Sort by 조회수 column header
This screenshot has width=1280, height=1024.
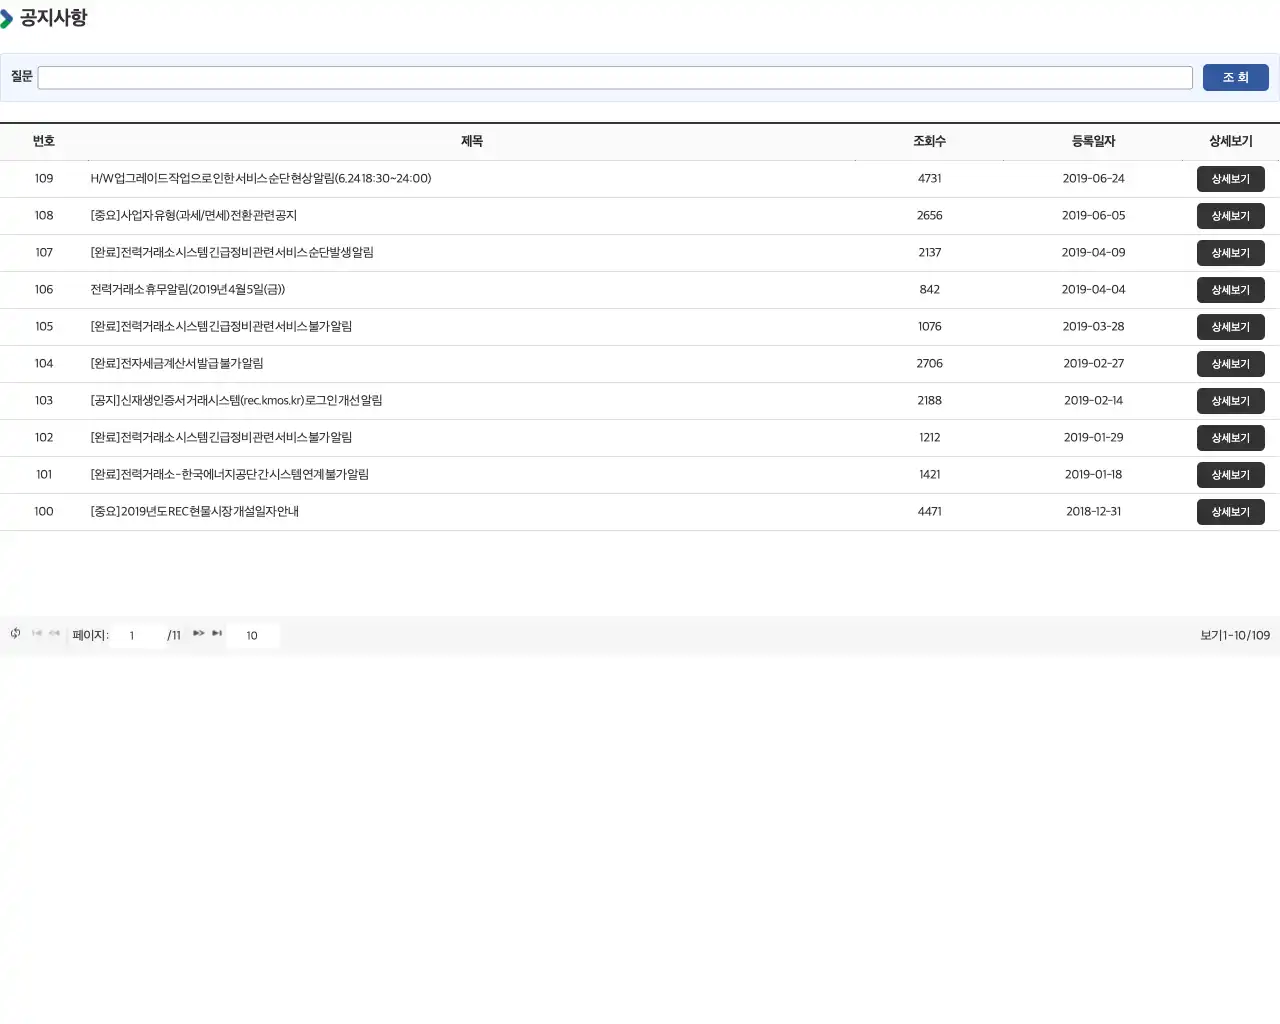point(929,141)
